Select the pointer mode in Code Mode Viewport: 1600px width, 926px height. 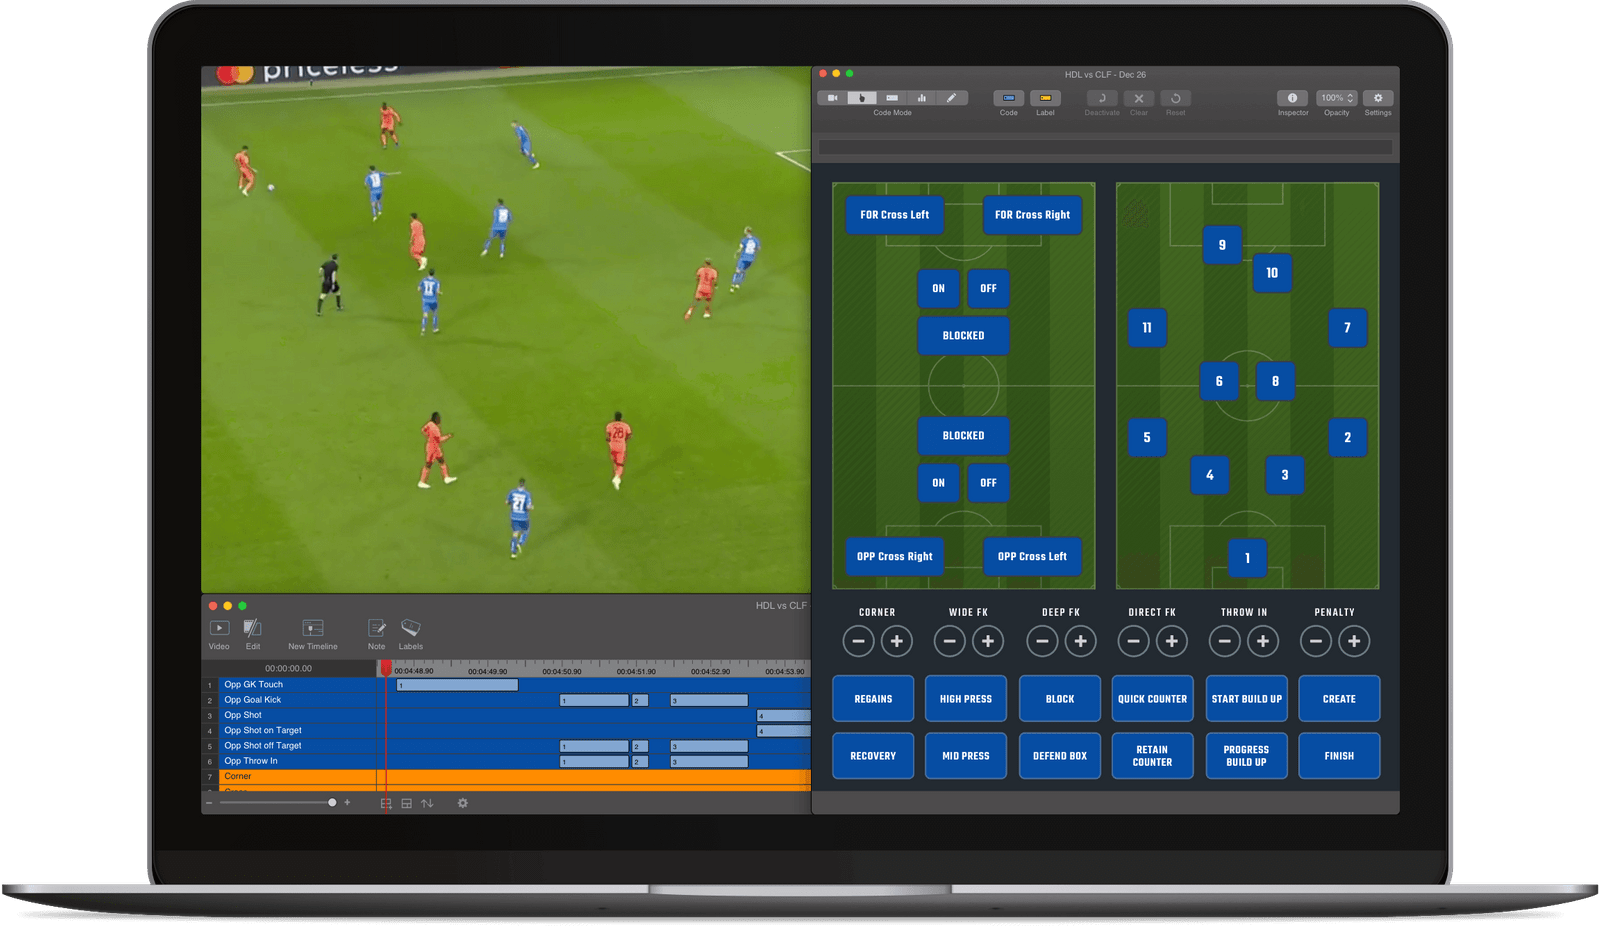click(862, 97)
